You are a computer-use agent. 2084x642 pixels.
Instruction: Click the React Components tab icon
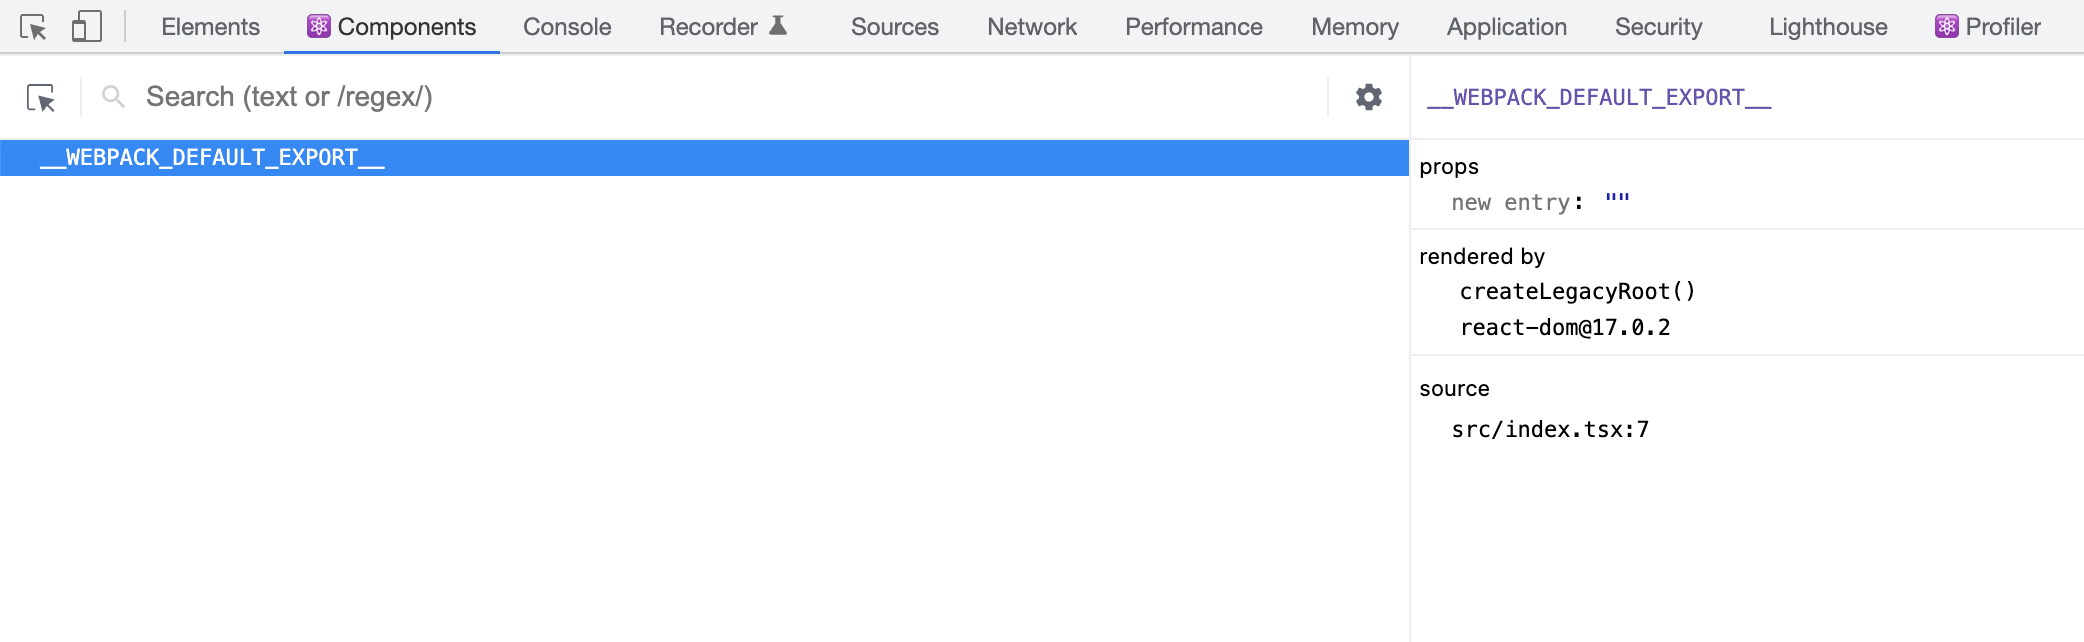point(317,26)
